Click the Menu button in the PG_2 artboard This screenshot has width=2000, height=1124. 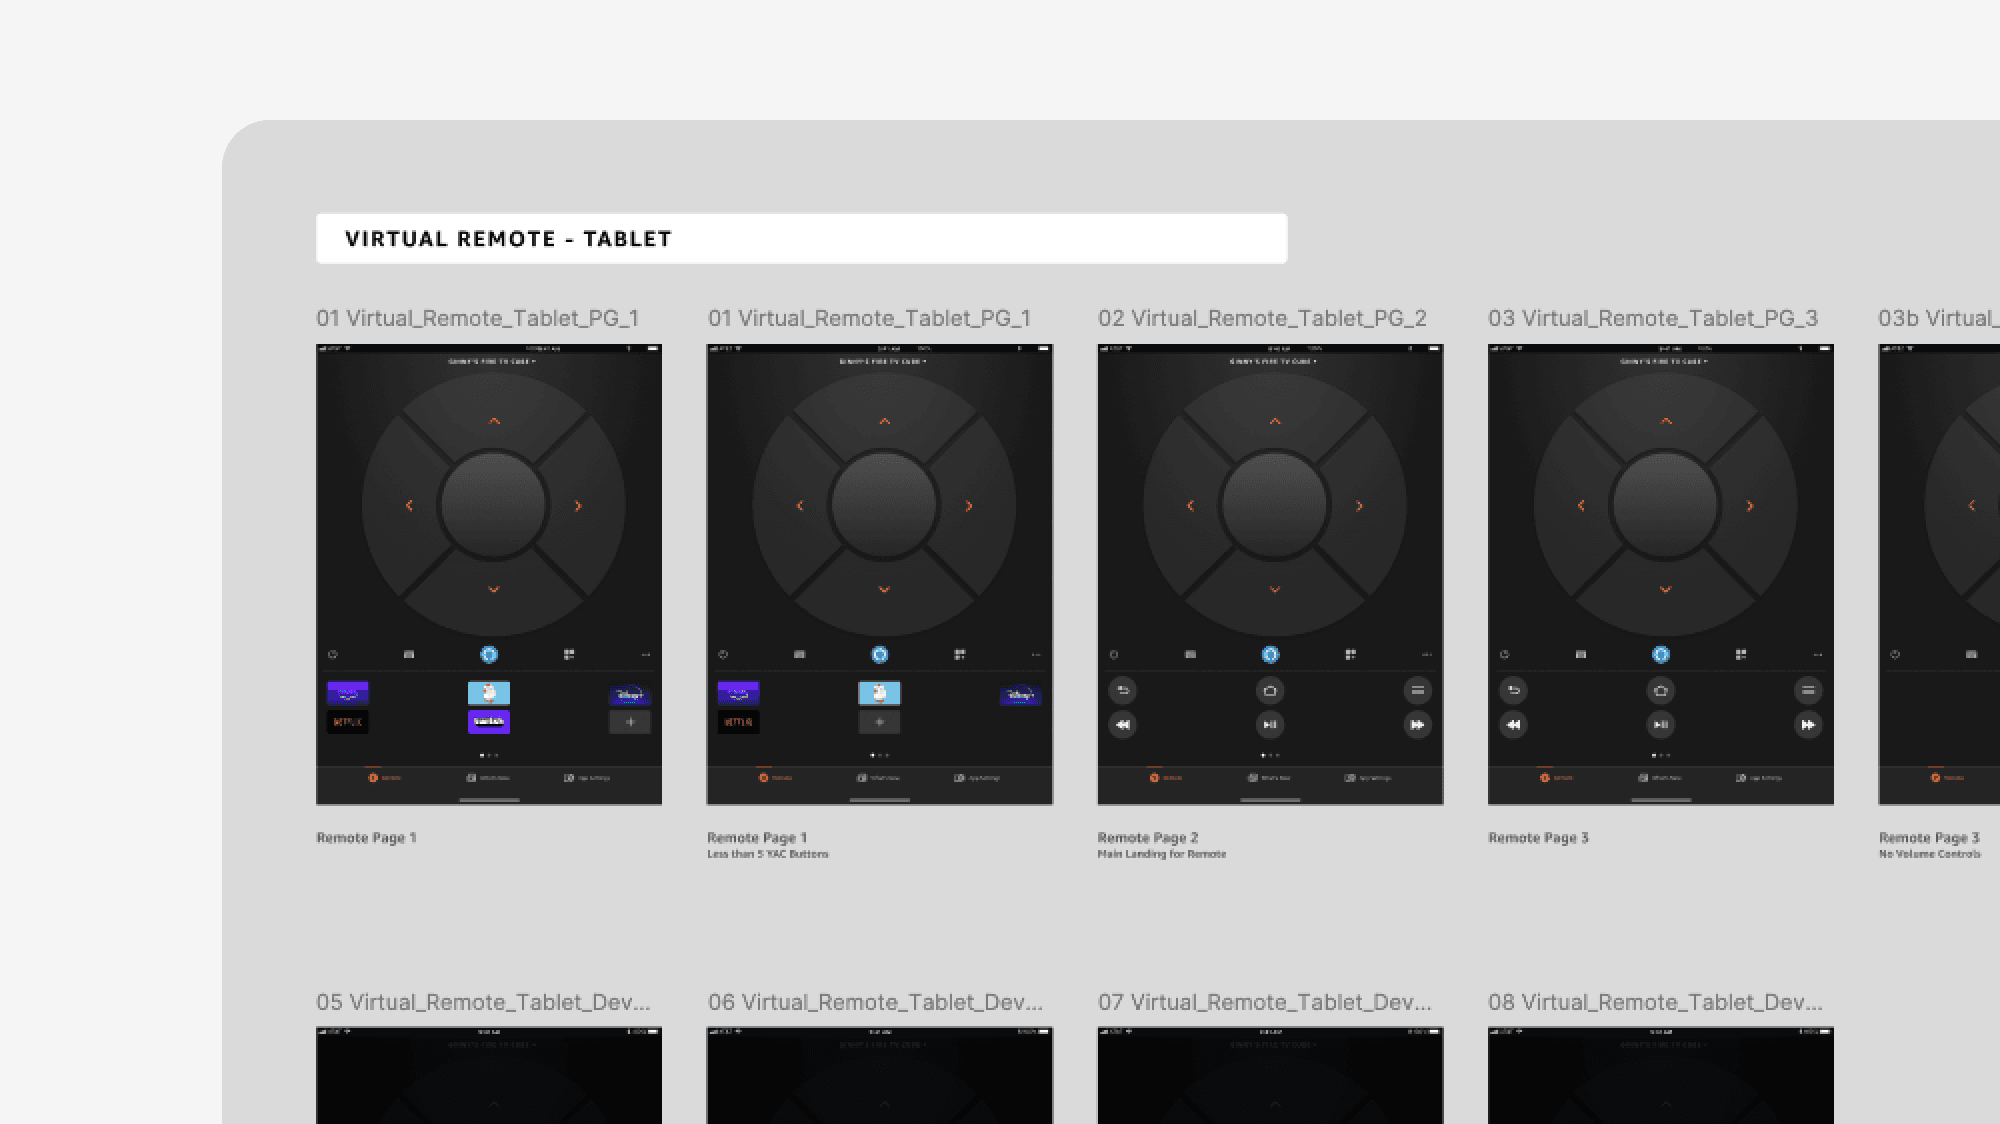(1417, 690)
